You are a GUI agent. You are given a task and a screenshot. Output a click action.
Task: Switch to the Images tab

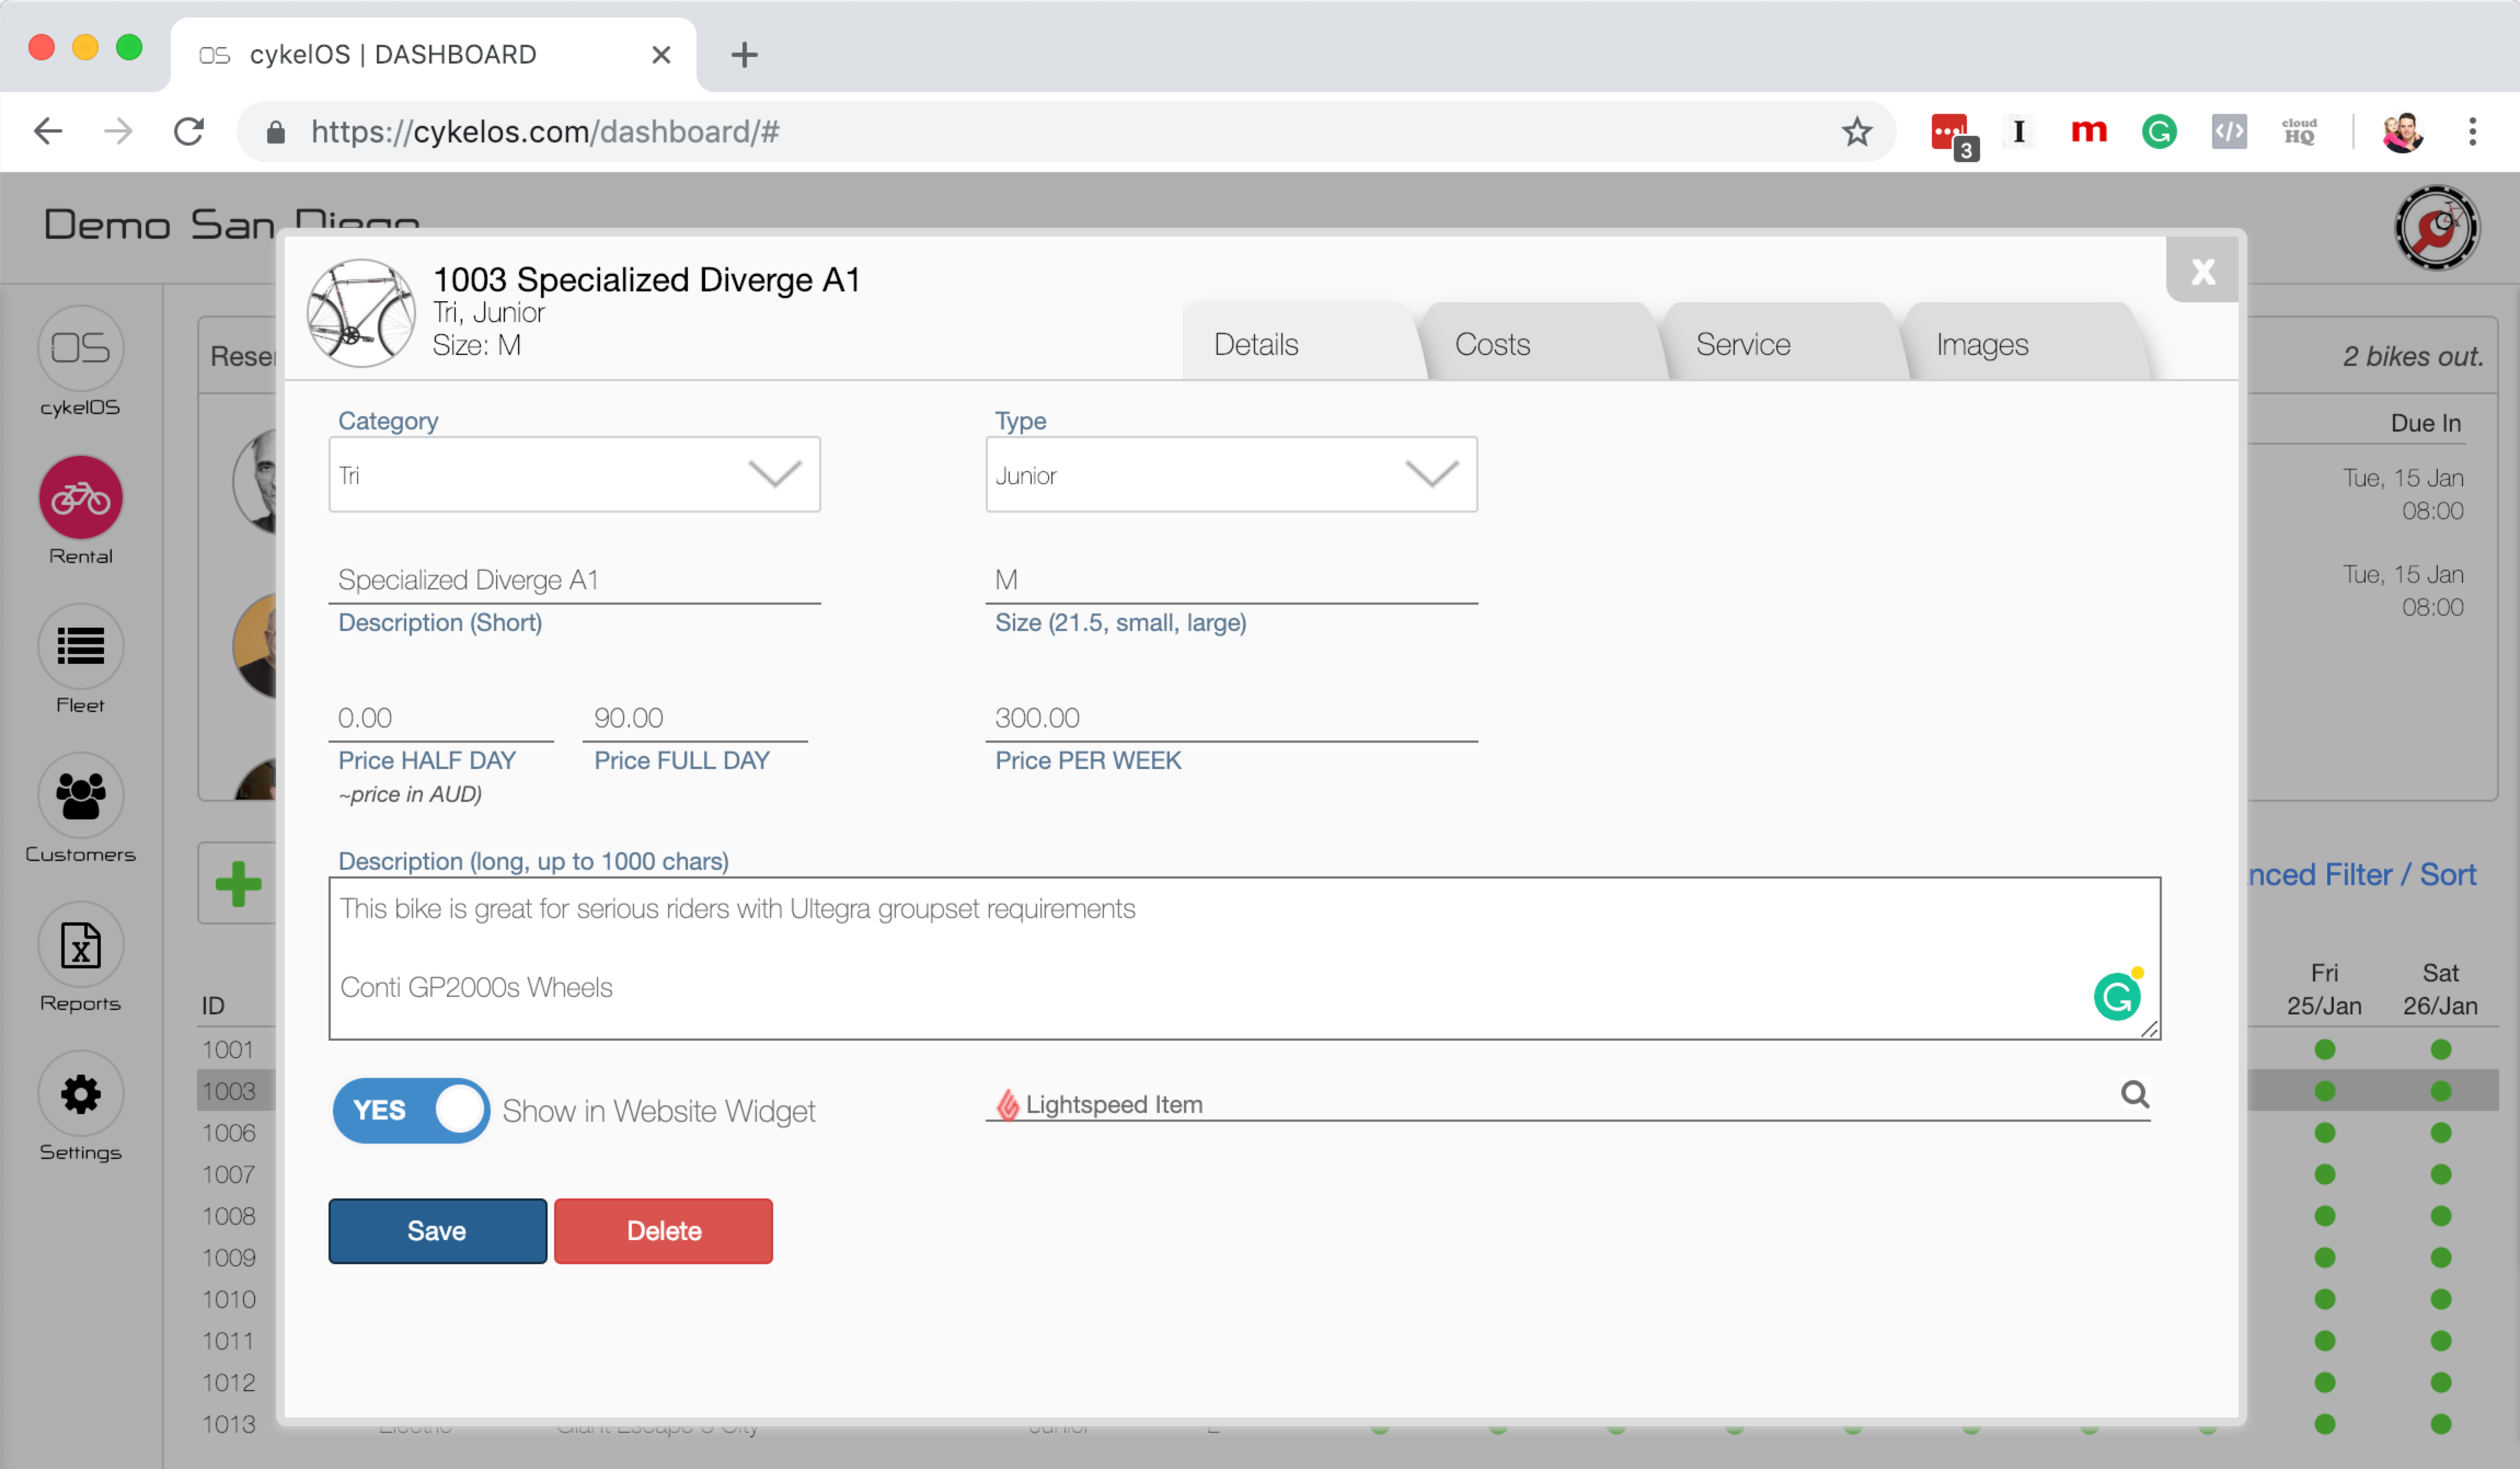(x=1982, y=344)
